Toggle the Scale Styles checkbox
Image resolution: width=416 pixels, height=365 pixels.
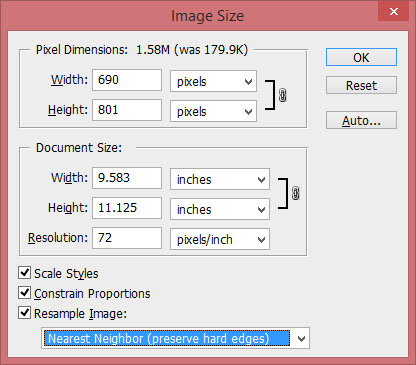(24, 273)
